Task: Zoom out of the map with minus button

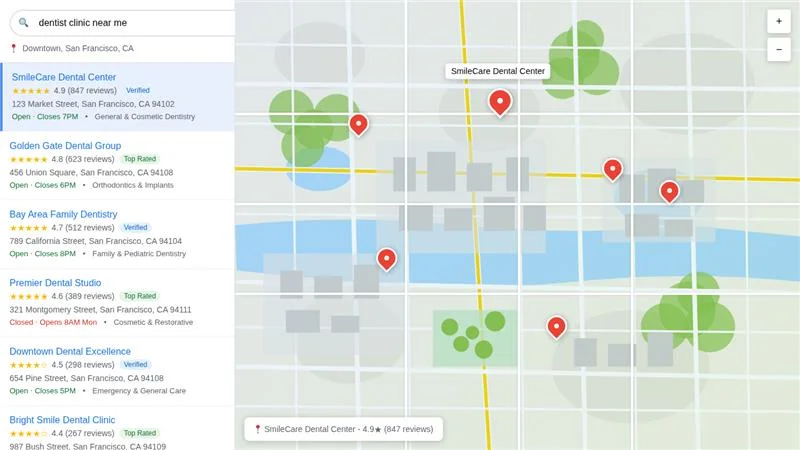Action: 779,49
